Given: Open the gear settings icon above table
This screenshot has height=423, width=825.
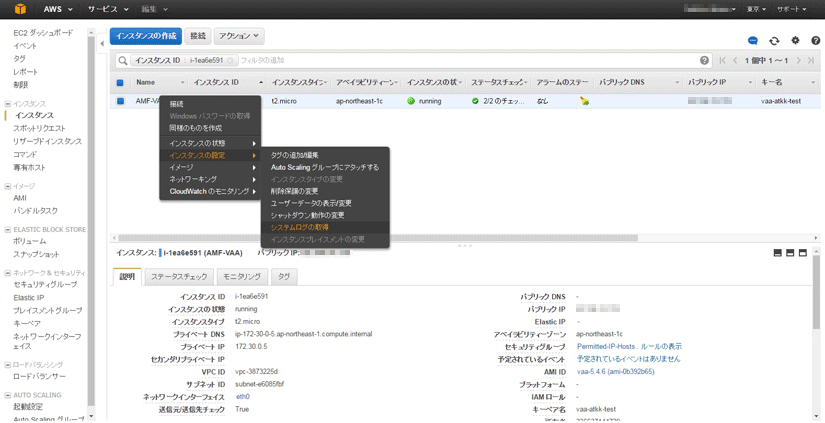Looking at the screenshot, I should (795, 40).
